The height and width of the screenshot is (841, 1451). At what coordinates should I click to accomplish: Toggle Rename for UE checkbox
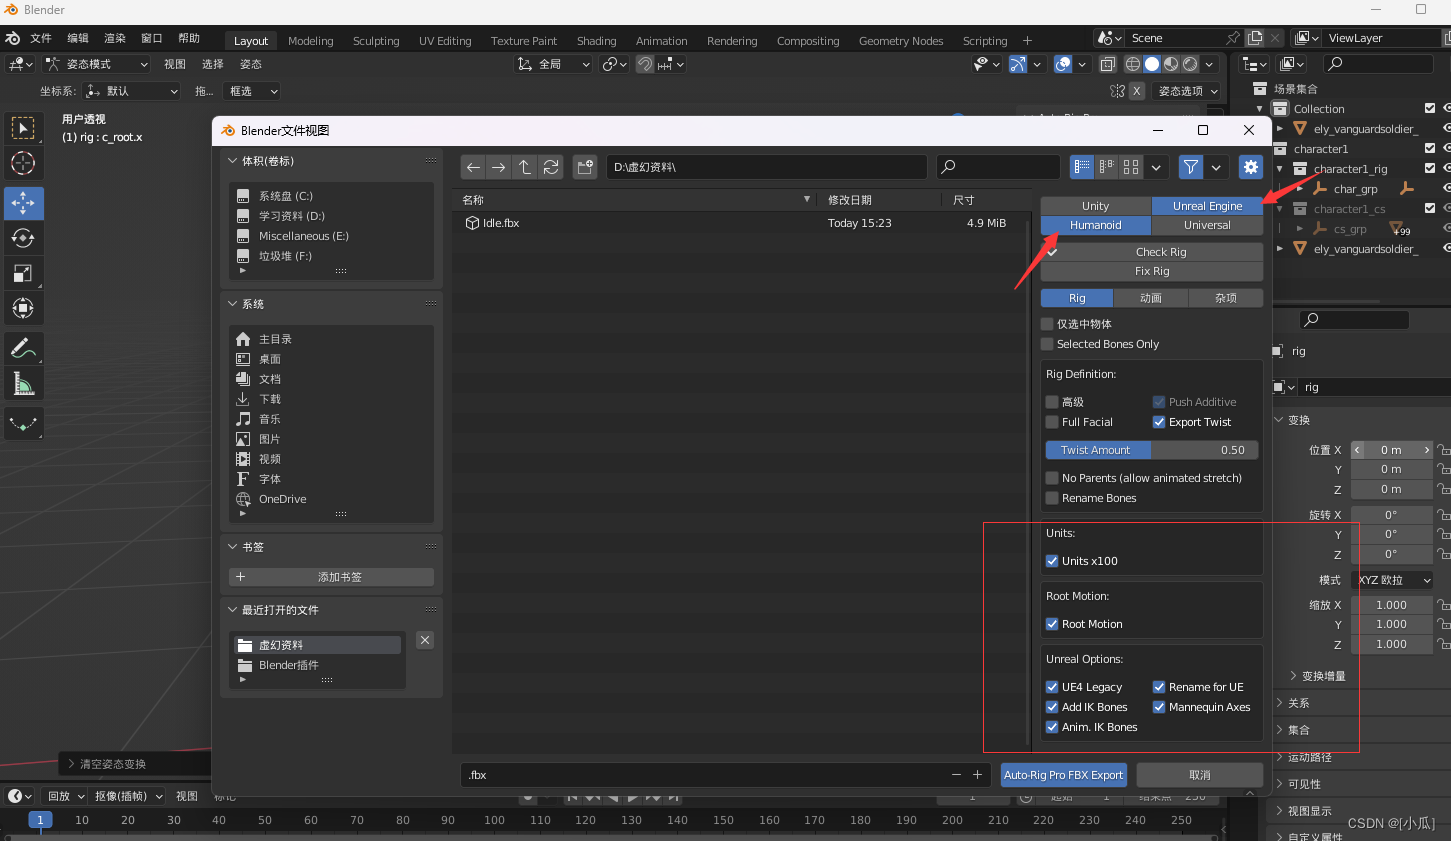click(1159, 687)
